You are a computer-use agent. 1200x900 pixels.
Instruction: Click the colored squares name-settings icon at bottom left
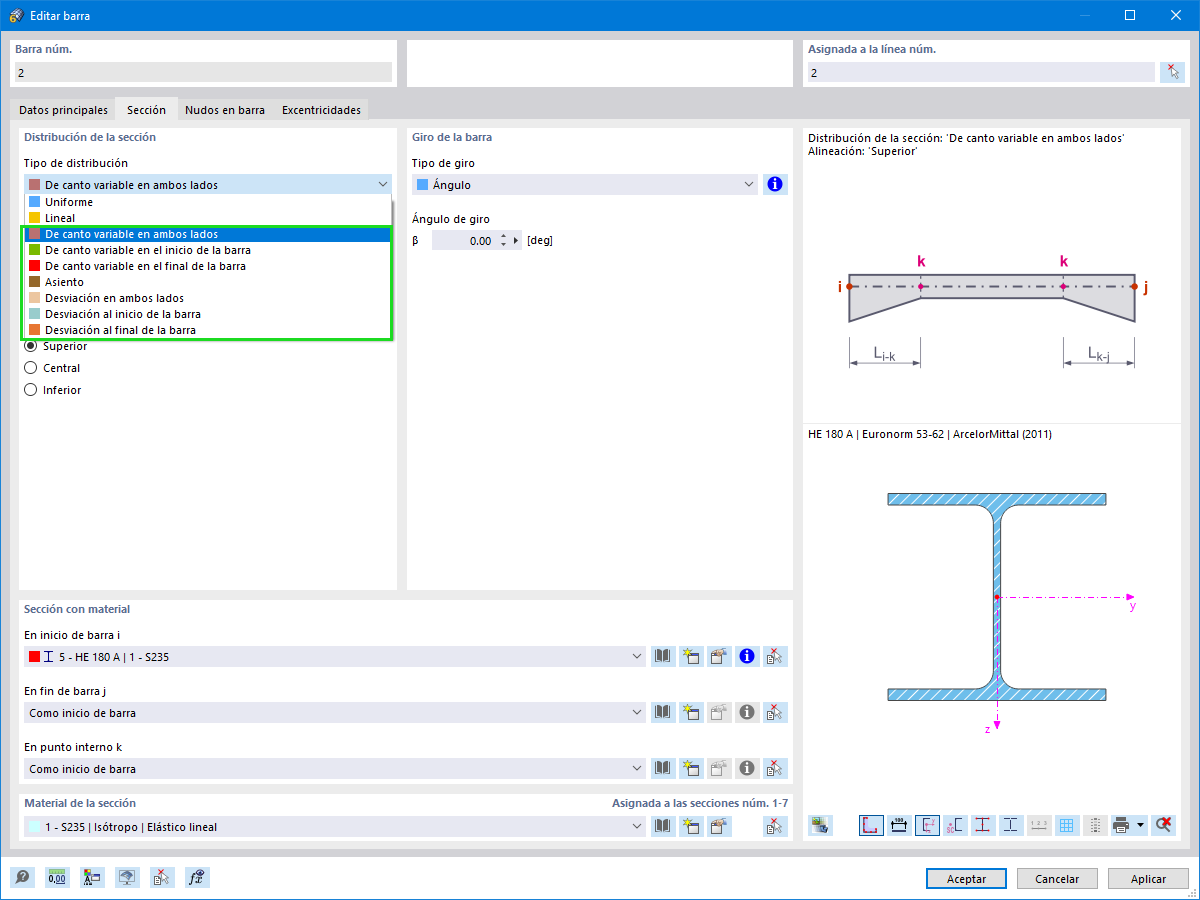93,878
